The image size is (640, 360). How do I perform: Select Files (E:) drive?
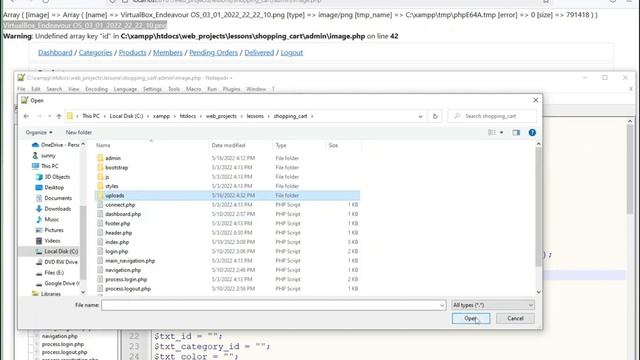54,273
